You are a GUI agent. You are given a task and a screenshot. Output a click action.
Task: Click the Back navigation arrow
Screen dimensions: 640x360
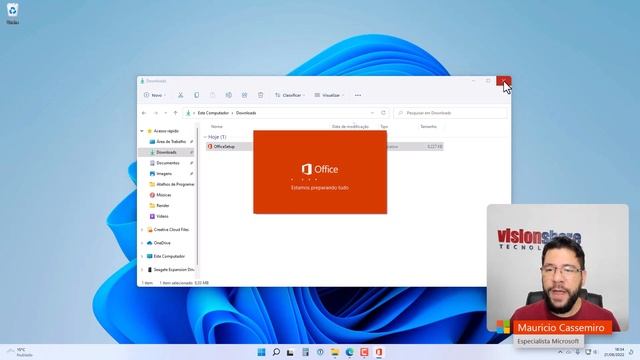(x=144, y=113)
